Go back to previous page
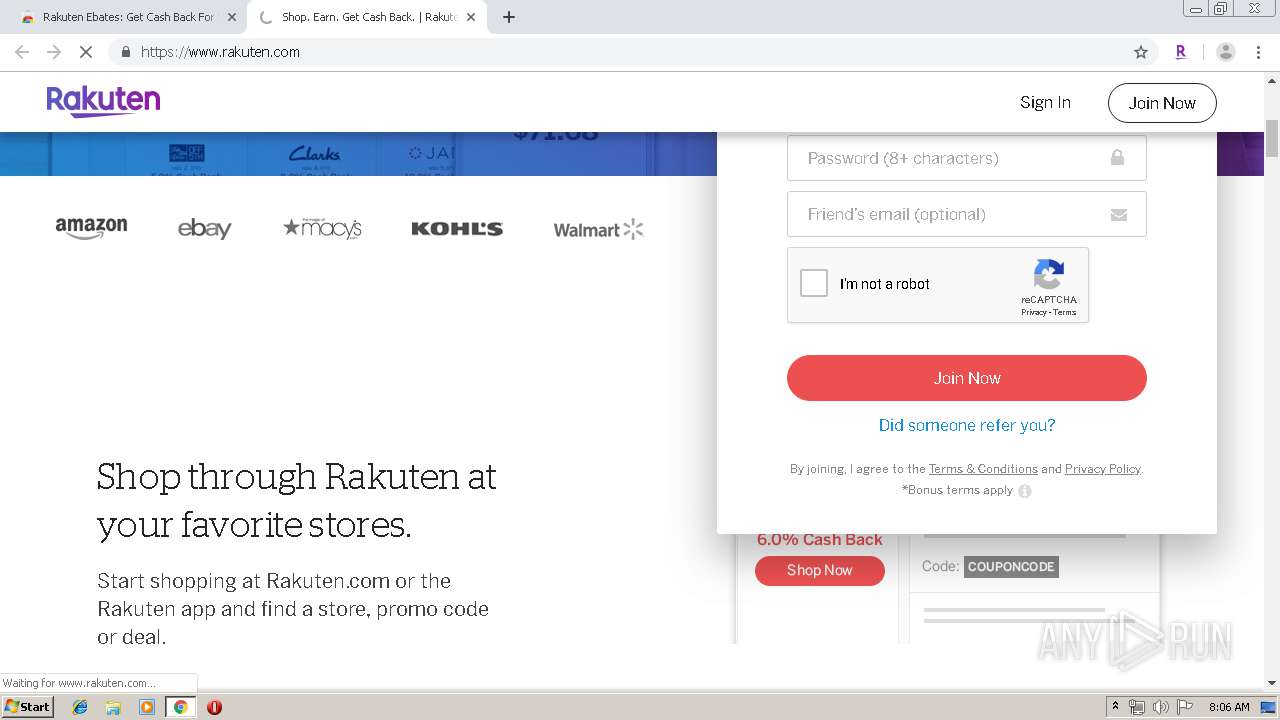Viewport: 1280px width, 720px height. coord(22,52)
